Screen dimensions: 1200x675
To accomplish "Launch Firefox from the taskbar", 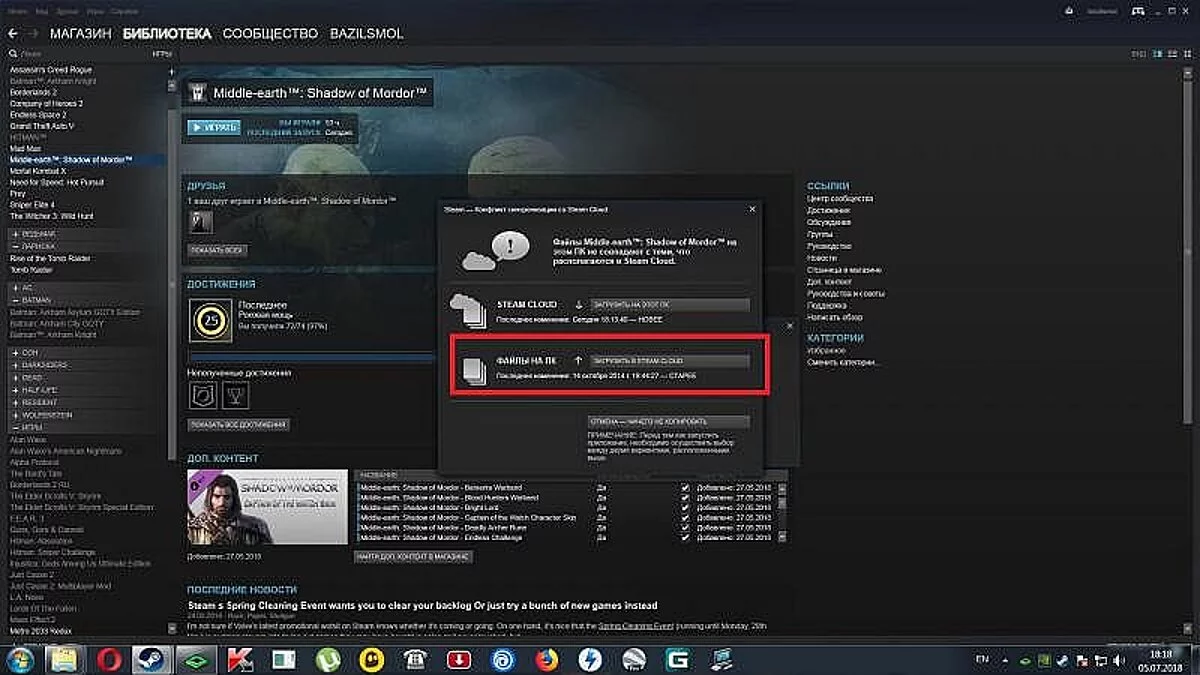I will [546, 659].
